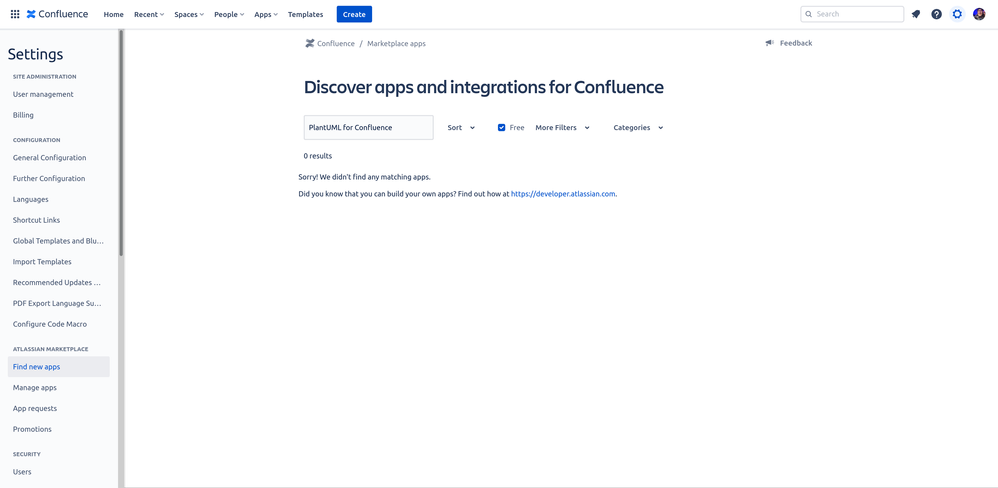Focus the app search field with PlantUML text
Screen dimensions: 998x488
[x=369, y=127]
